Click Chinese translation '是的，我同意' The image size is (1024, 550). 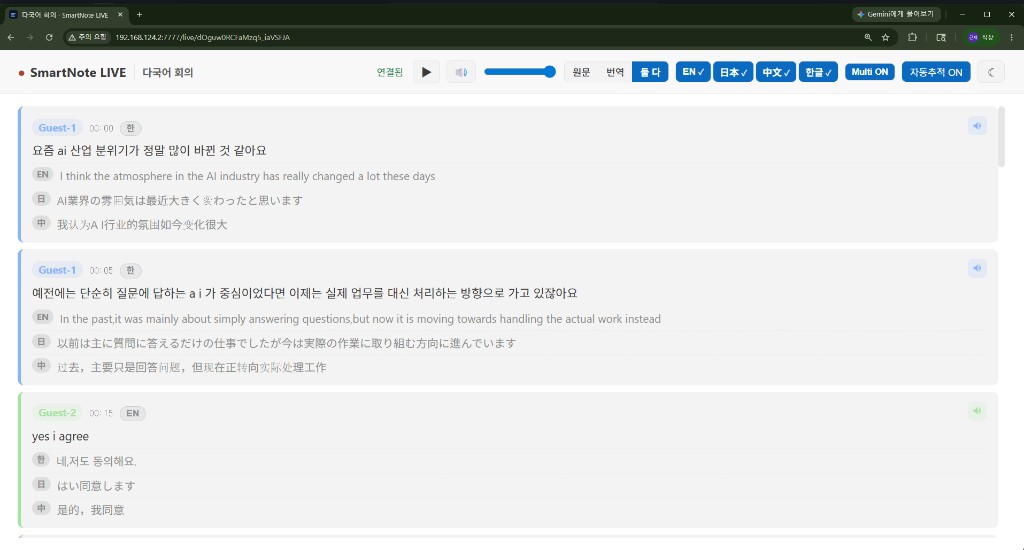(90, 510)
